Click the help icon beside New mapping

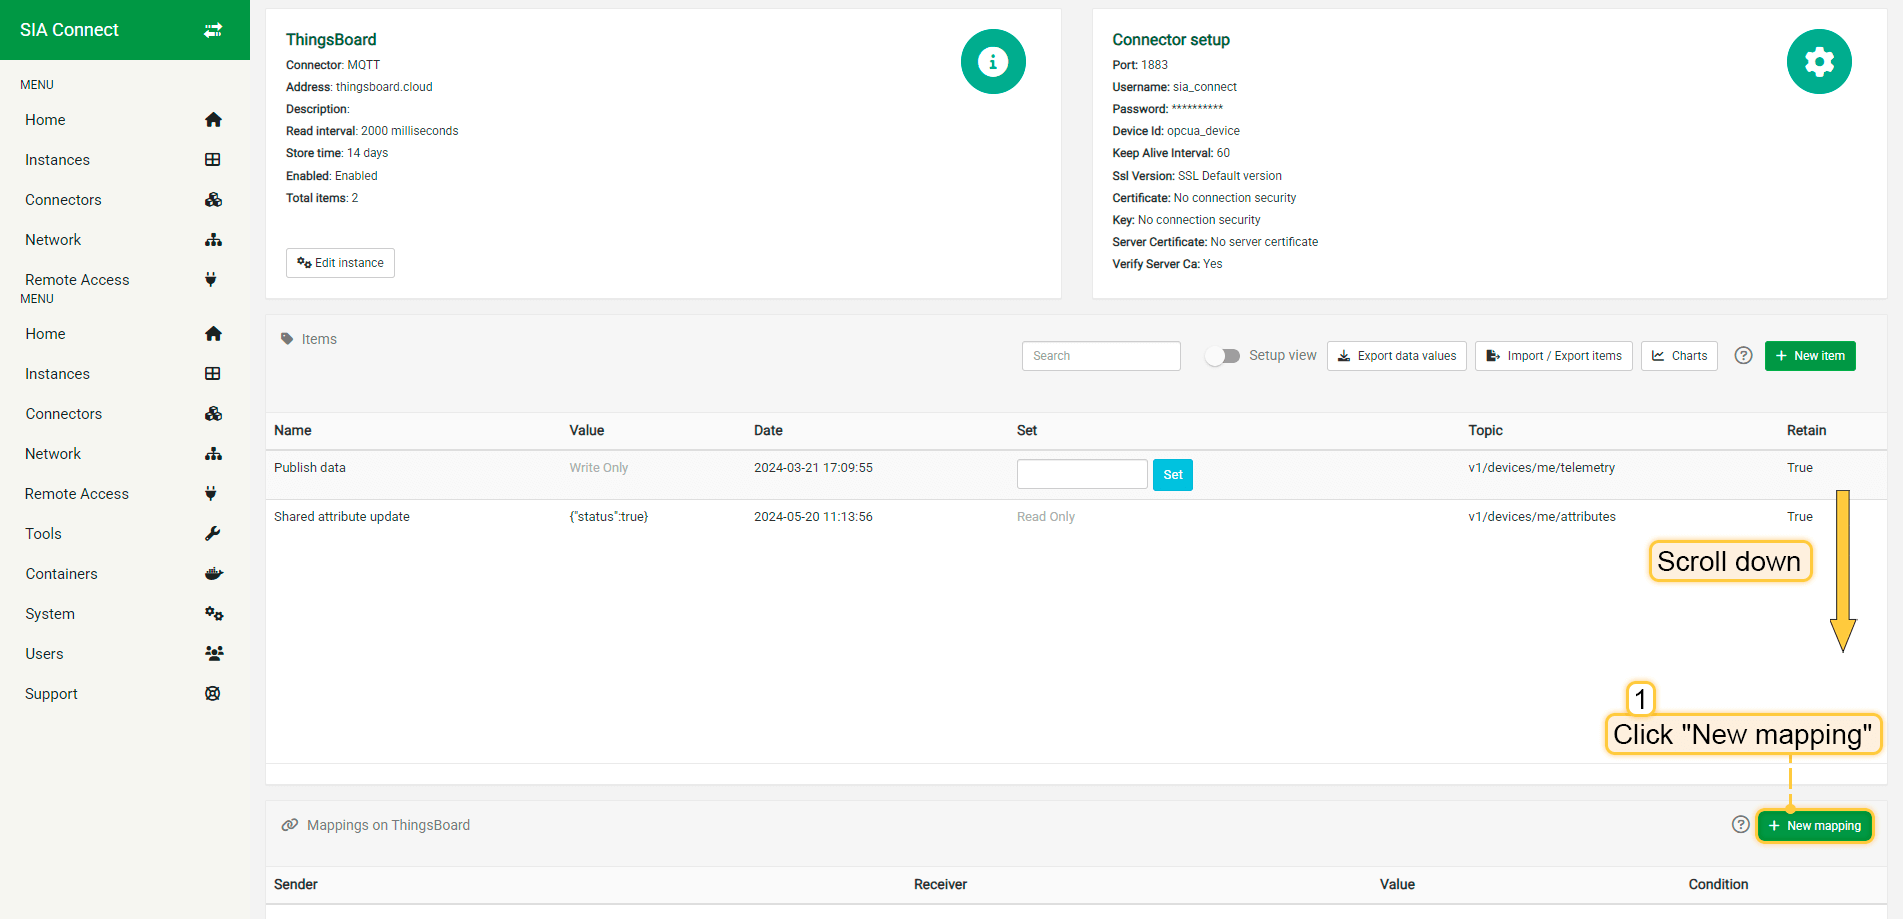1740,825
